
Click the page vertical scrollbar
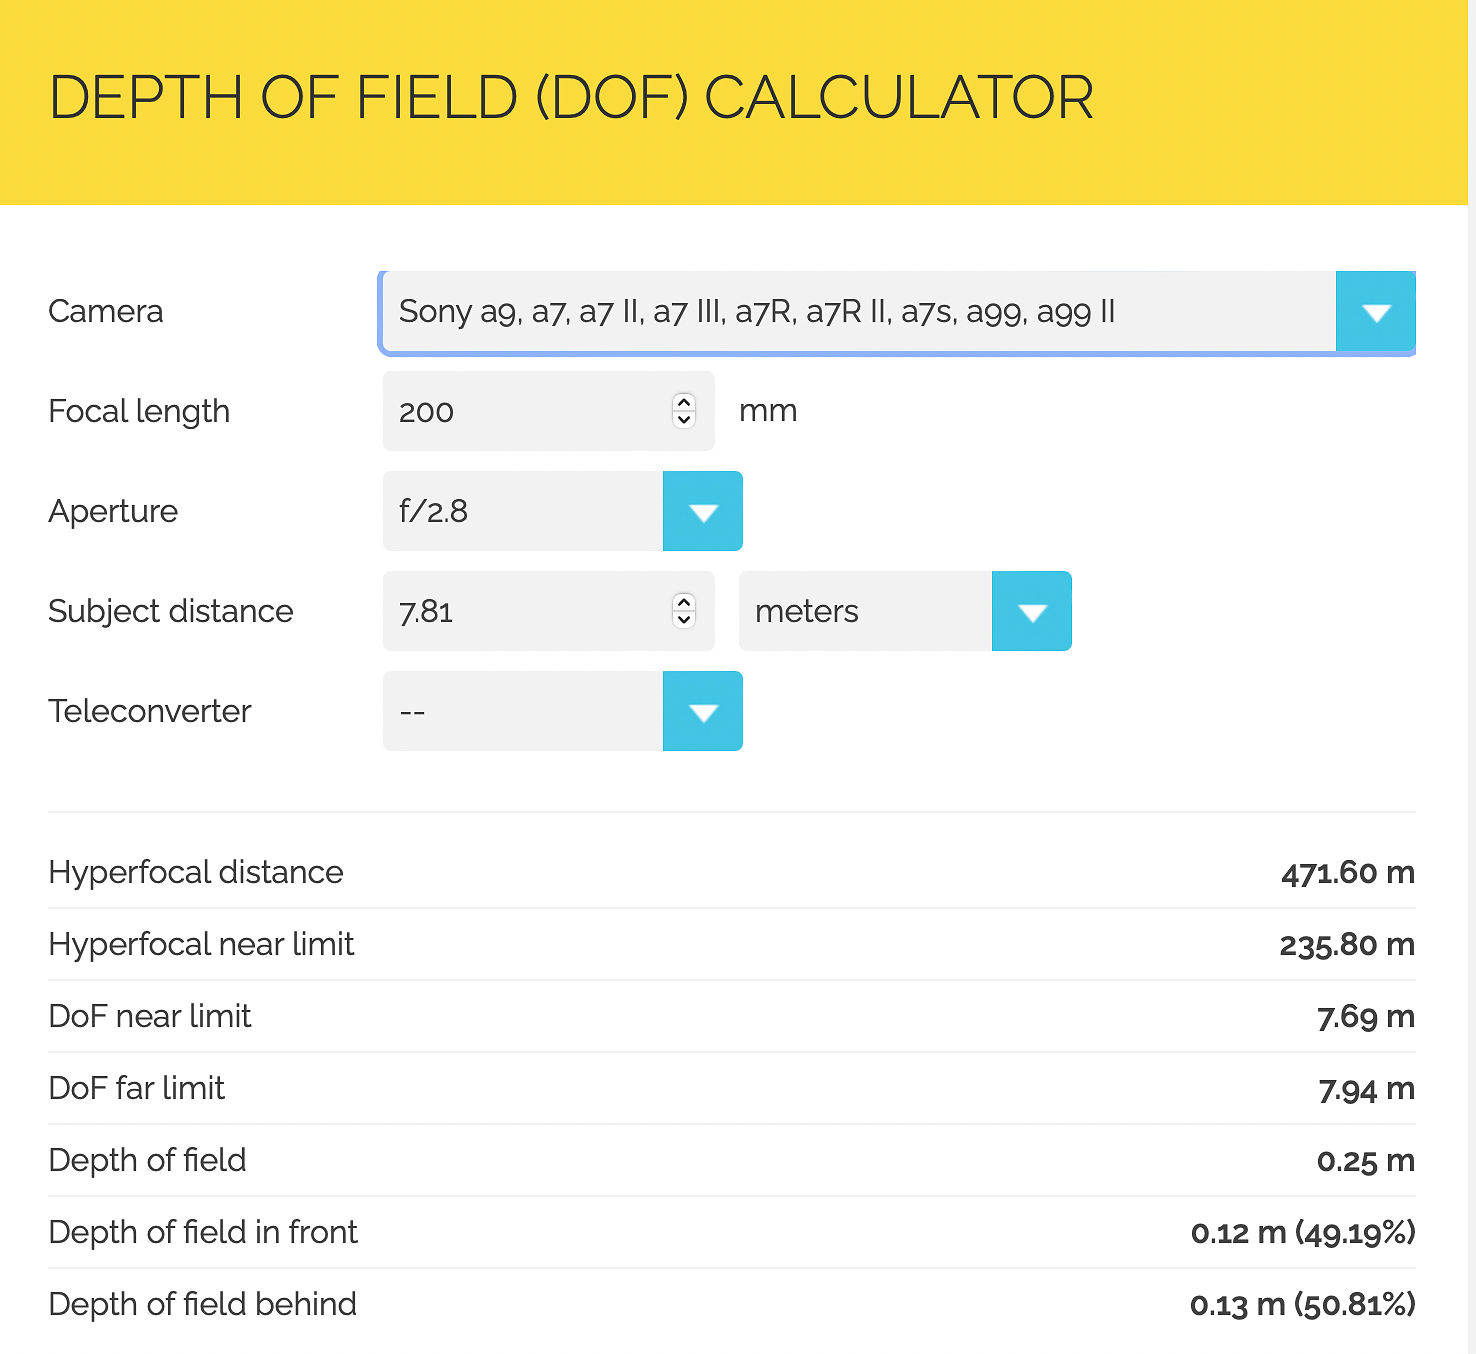(1472, 677)
